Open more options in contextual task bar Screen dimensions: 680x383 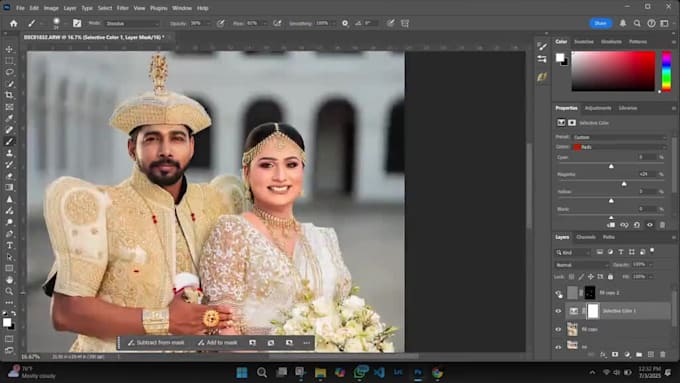tap(307, 343)
